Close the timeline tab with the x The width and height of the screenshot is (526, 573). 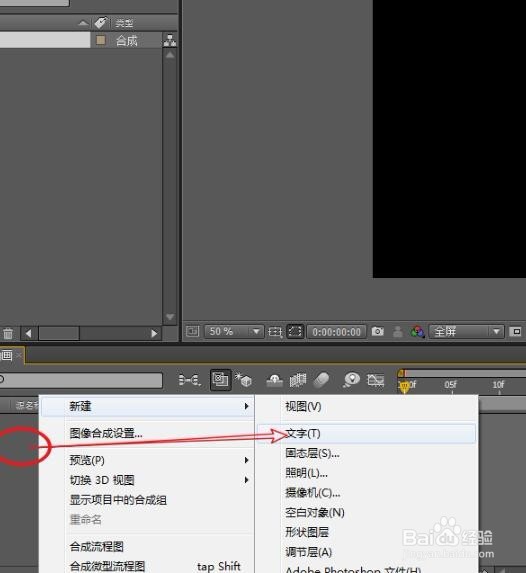pos(19,355)
